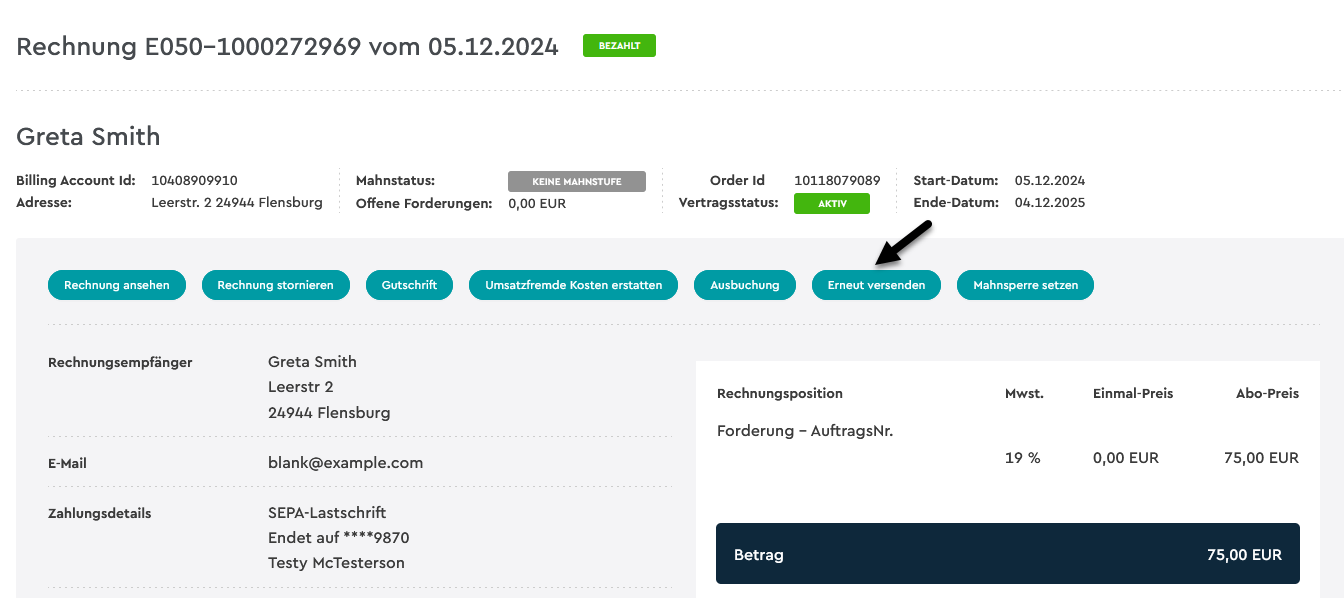Screen dimensions: 1344x598
Task: Click the green BEZAHLT status badge
Action: tap(619, 46)
